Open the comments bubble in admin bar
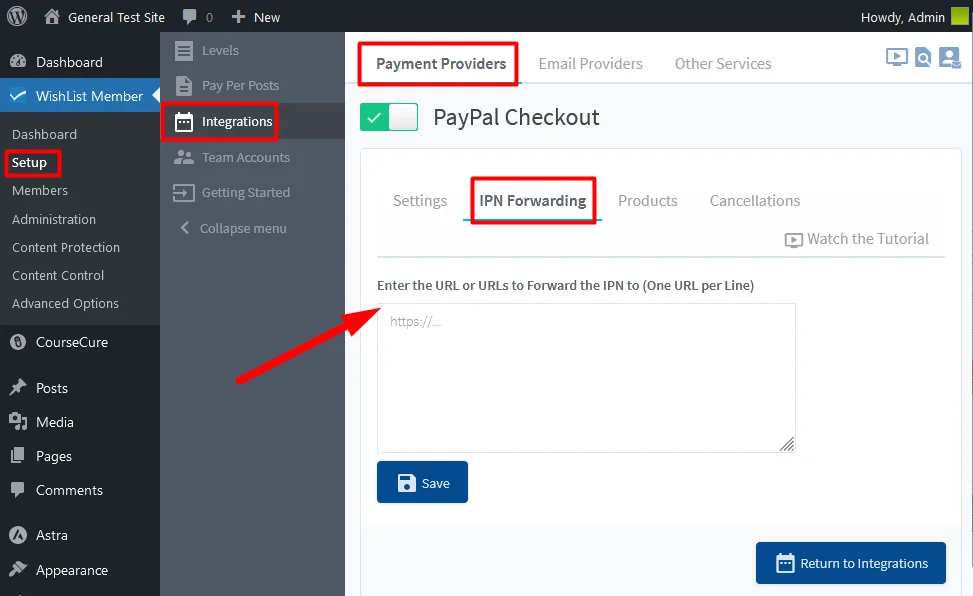The height and width of the screenshot is (596, 973). coord(190,17)
